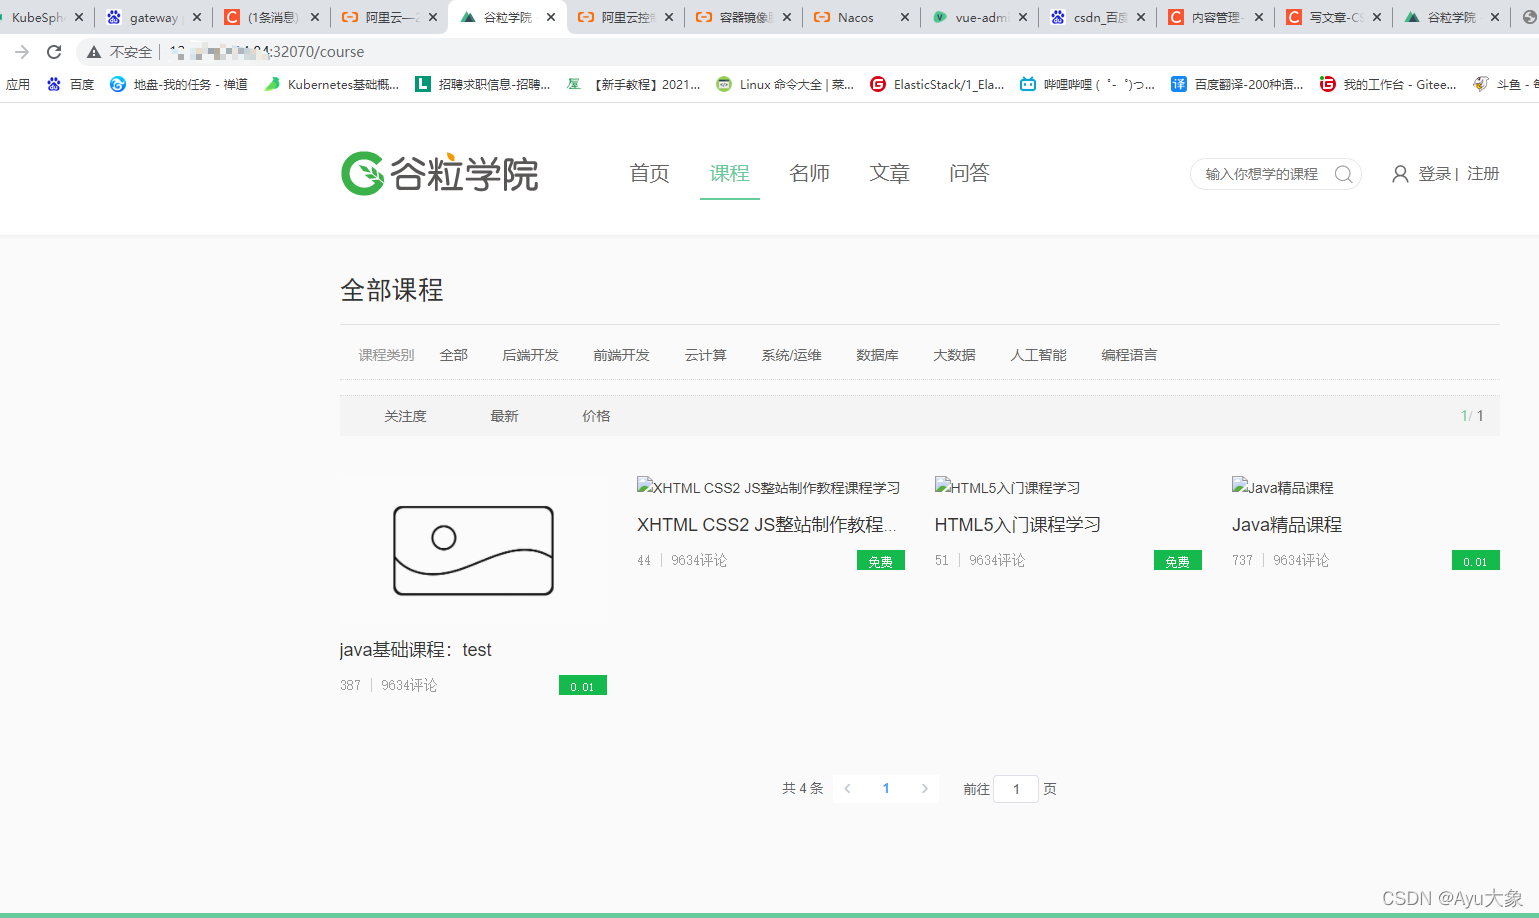1539x918 pixels.
Task: Close the gateway tab
Action: 197,17
